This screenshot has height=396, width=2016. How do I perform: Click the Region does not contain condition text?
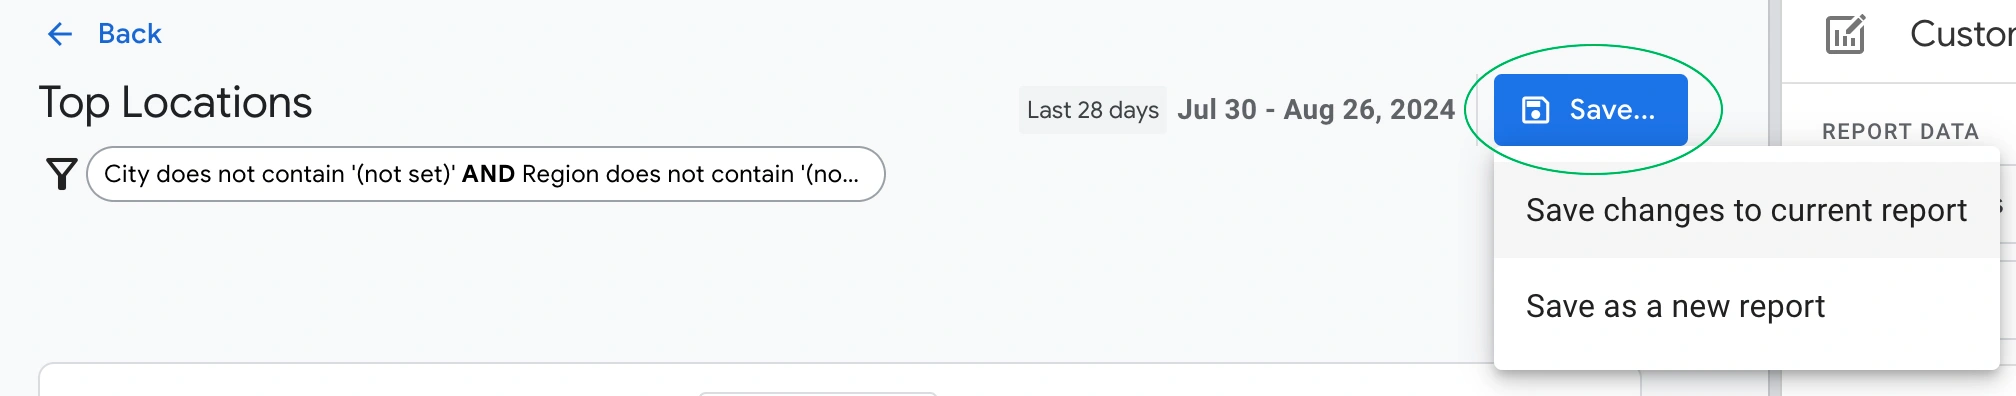click(658, 174)
